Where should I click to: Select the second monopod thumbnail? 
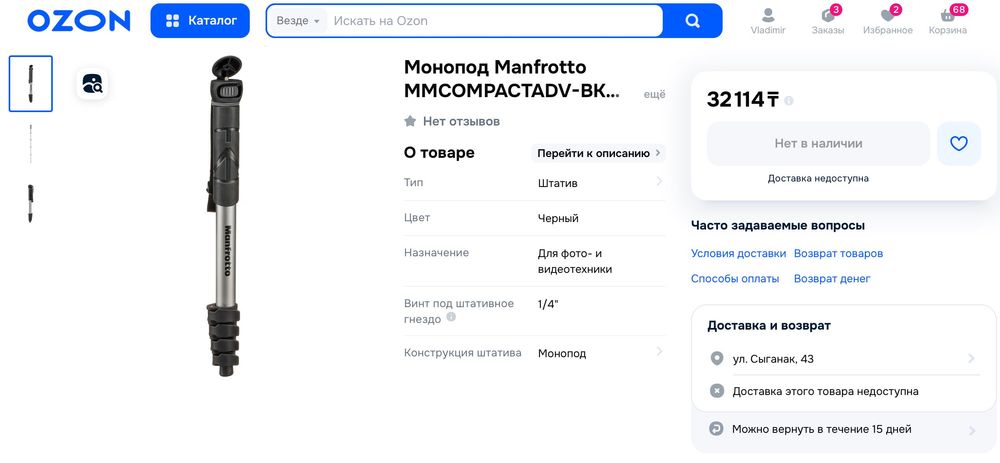[x=31, y=144]
